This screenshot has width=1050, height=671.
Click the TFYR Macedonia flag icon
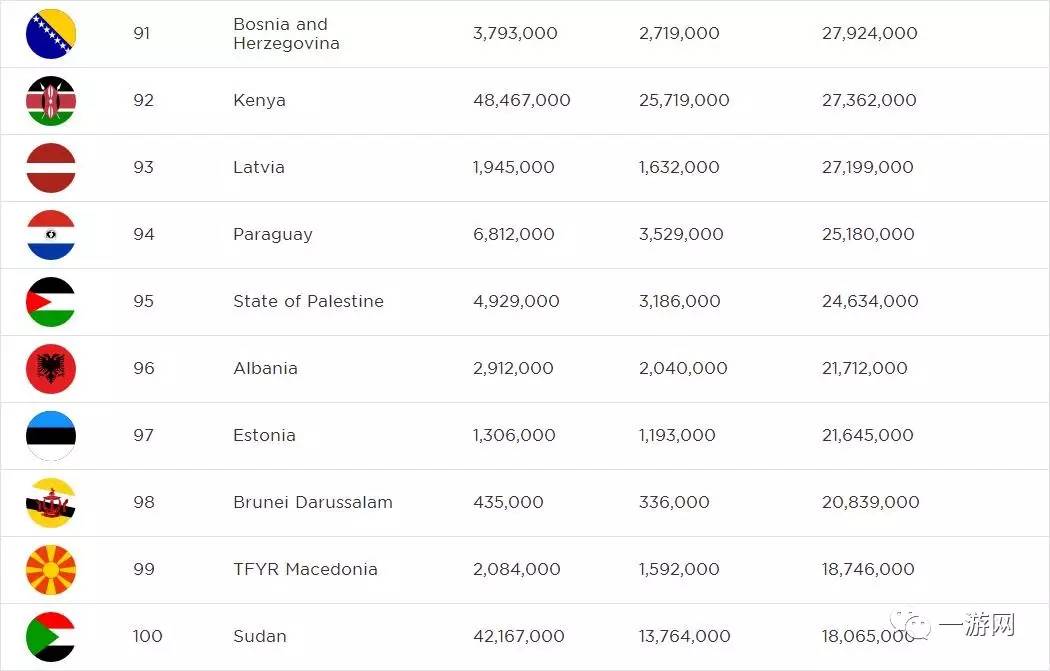(x=51, y=570)
